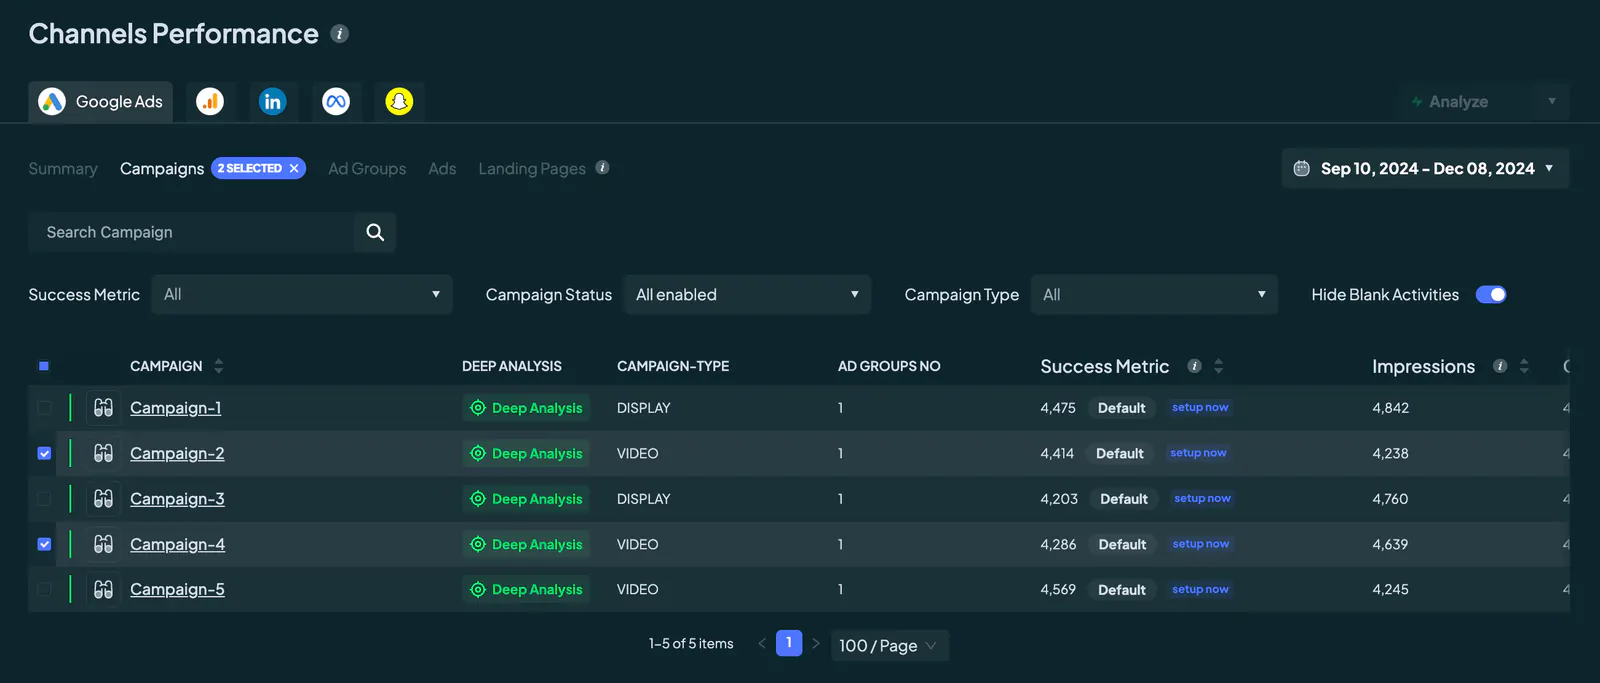
Task: Check the Campaign-3 row checkbox
Action: (44, 499)
